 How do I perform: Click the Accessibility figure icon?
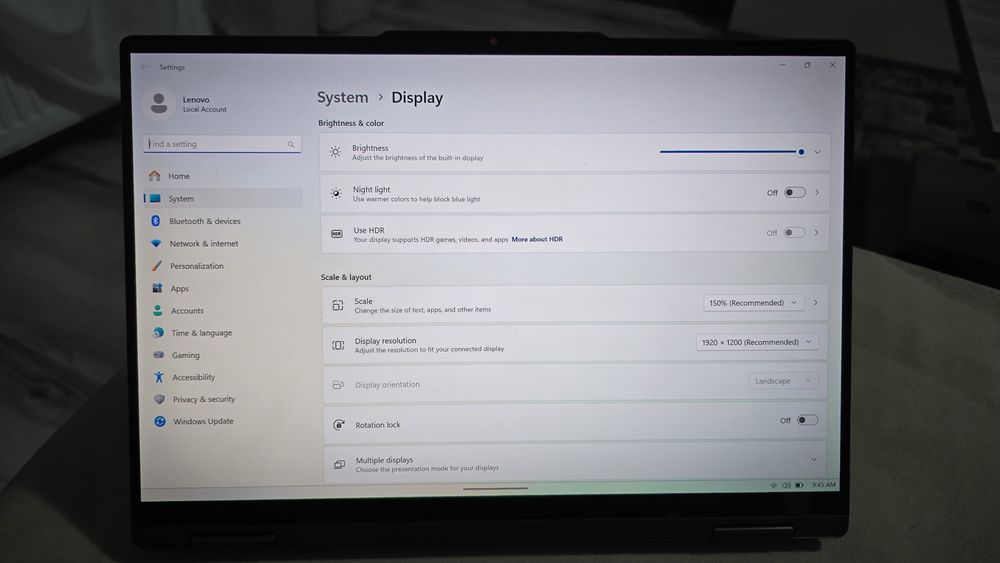tap(159, 377)
